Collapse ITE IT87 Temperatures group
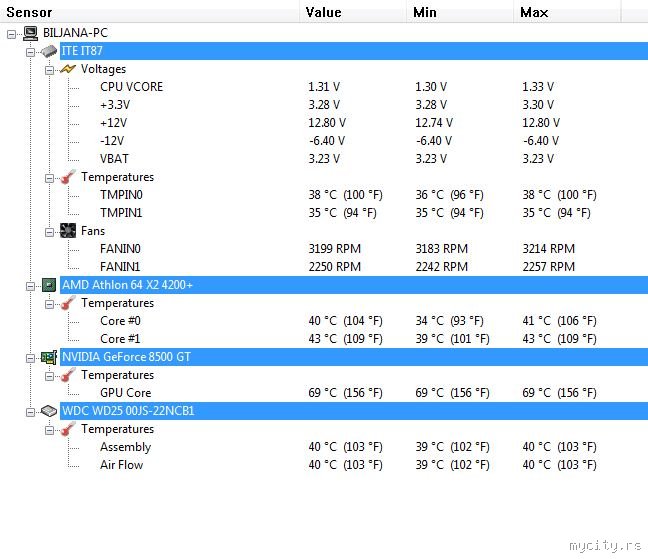This screenshot has width=648, height=559. pos(49,178)
